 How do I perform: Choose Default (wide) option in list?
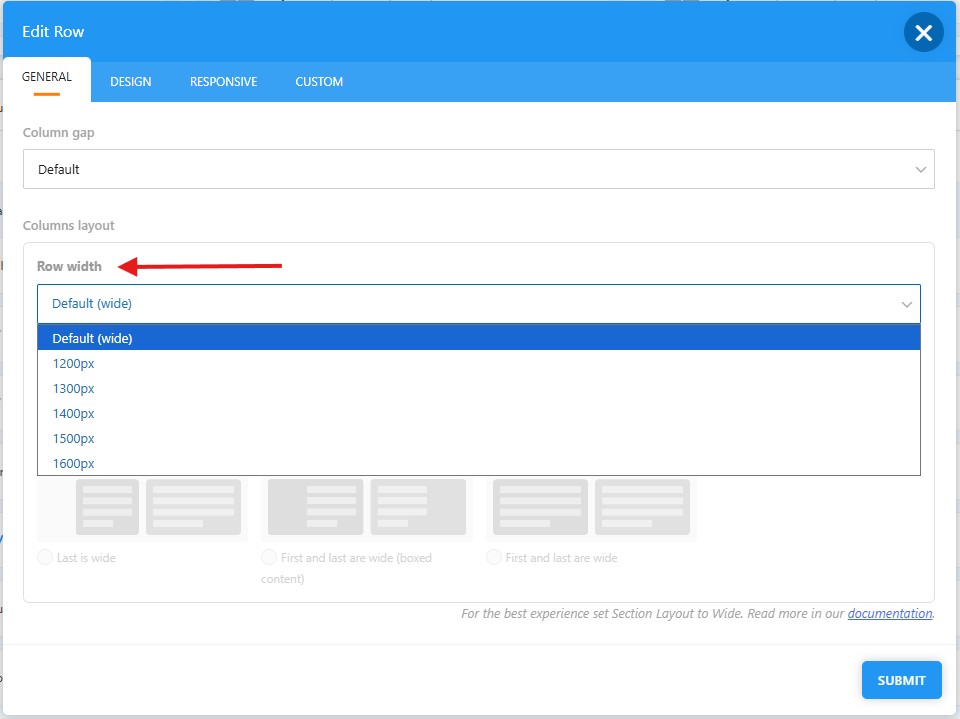coord(479,338)
